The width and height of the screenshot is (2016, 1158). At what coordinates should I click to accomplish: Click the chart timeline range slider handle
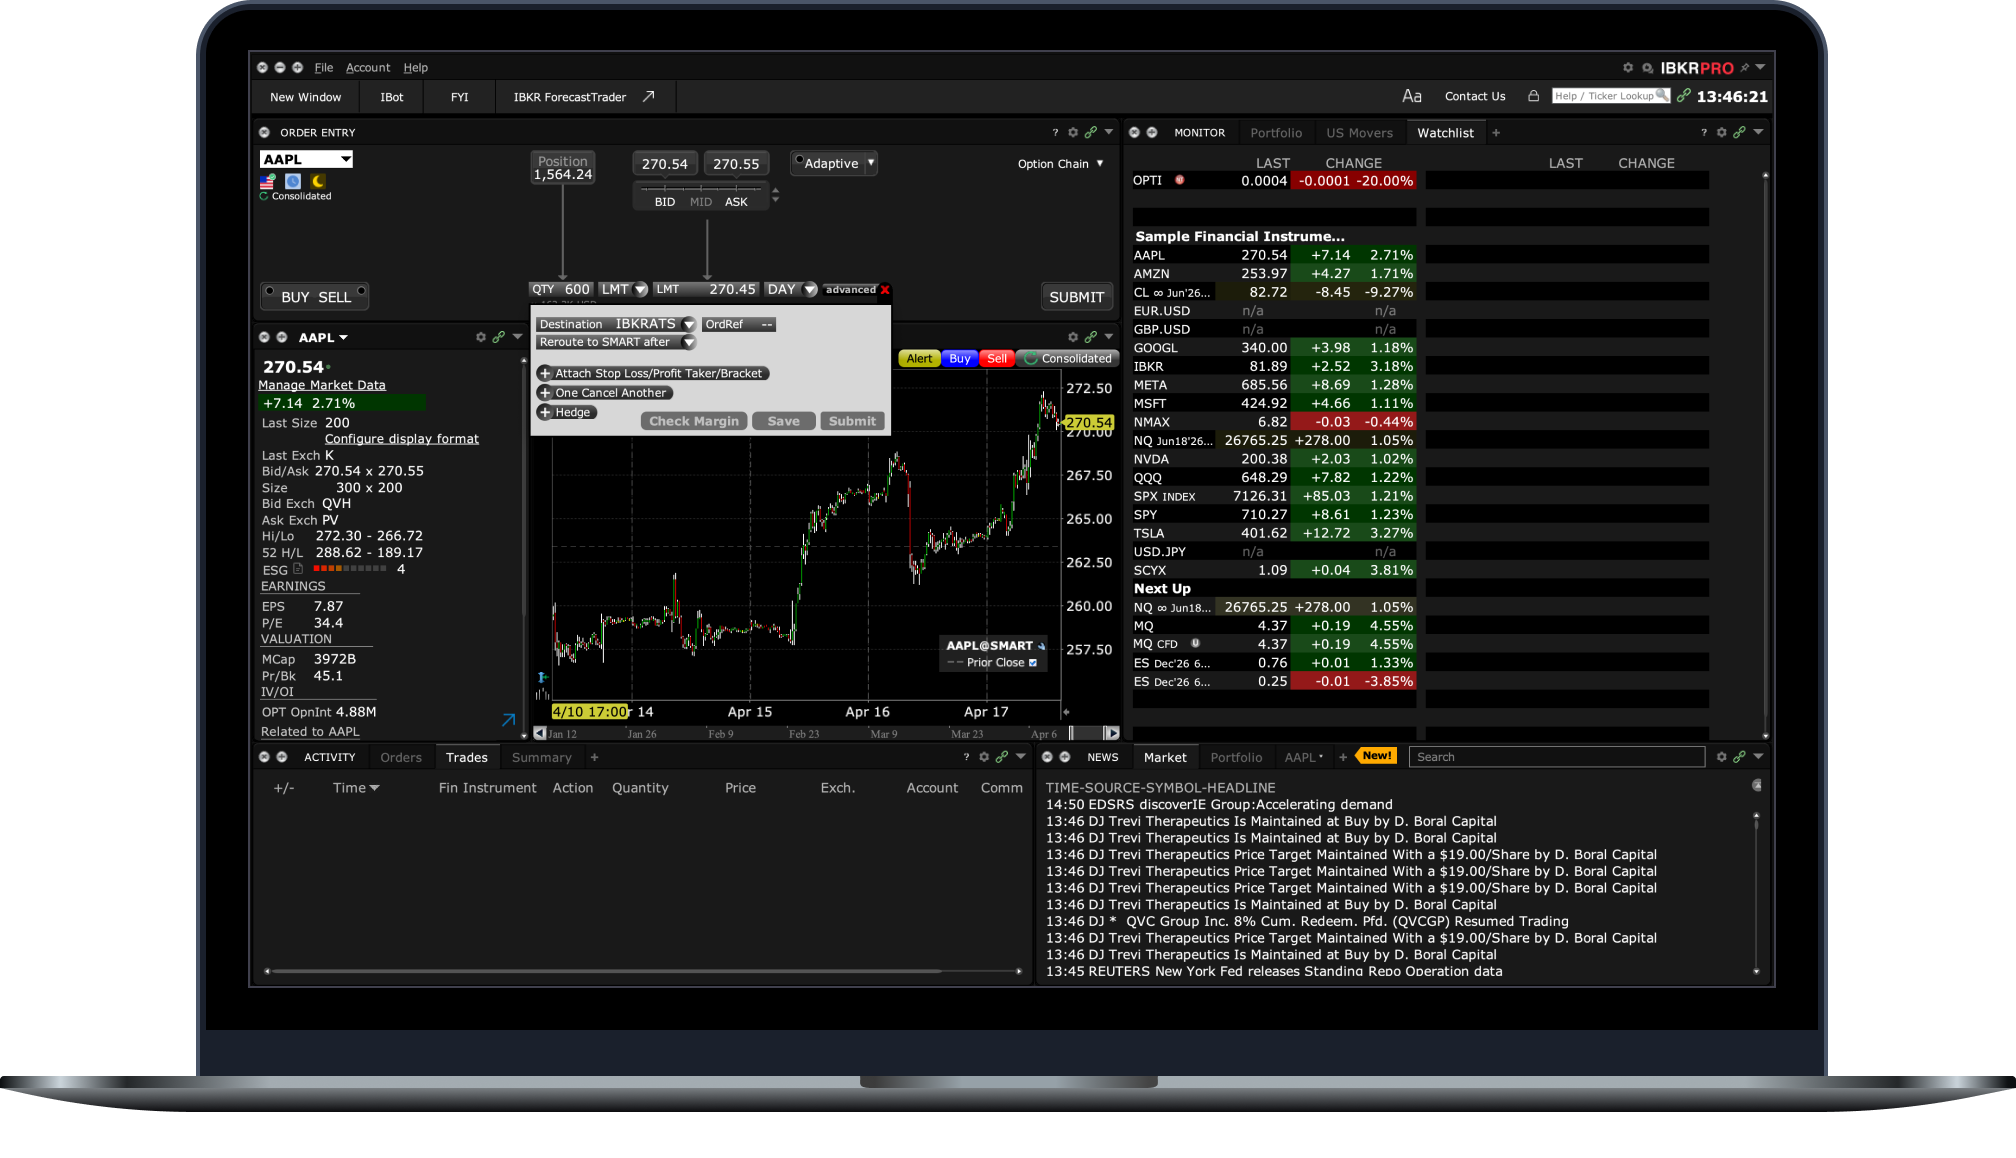[x=1071, y=733]
